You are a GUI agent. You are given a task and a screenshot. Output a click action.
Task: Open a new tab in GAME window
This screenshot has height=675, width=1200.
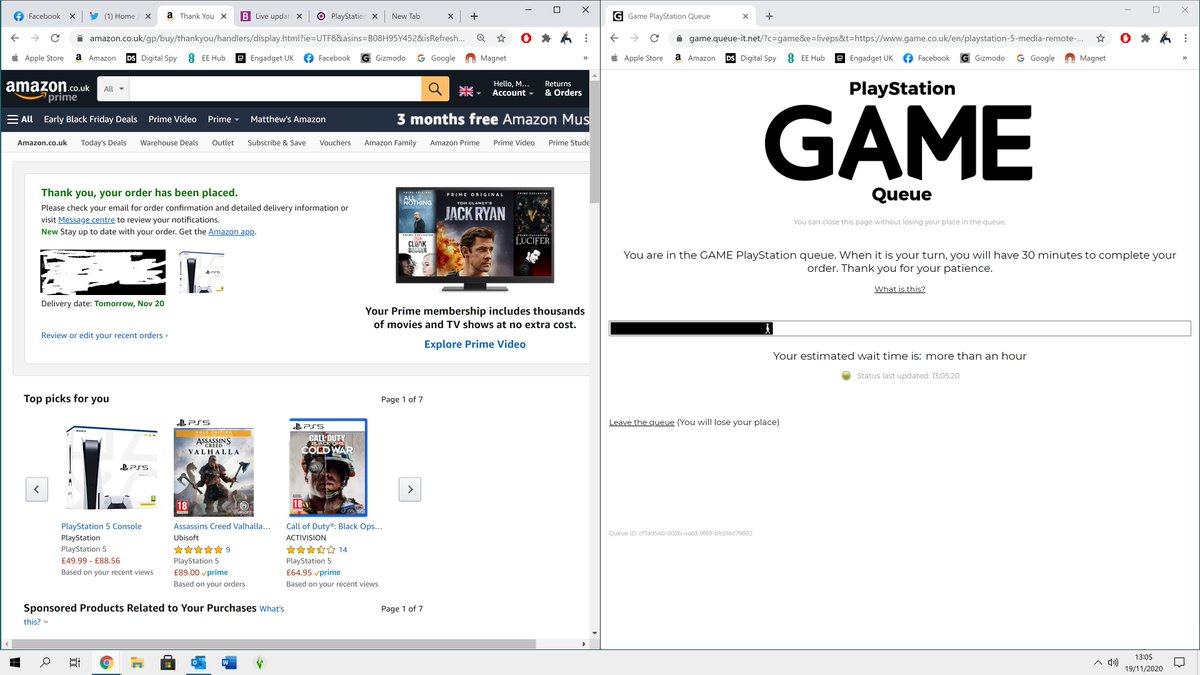[769, 16]
